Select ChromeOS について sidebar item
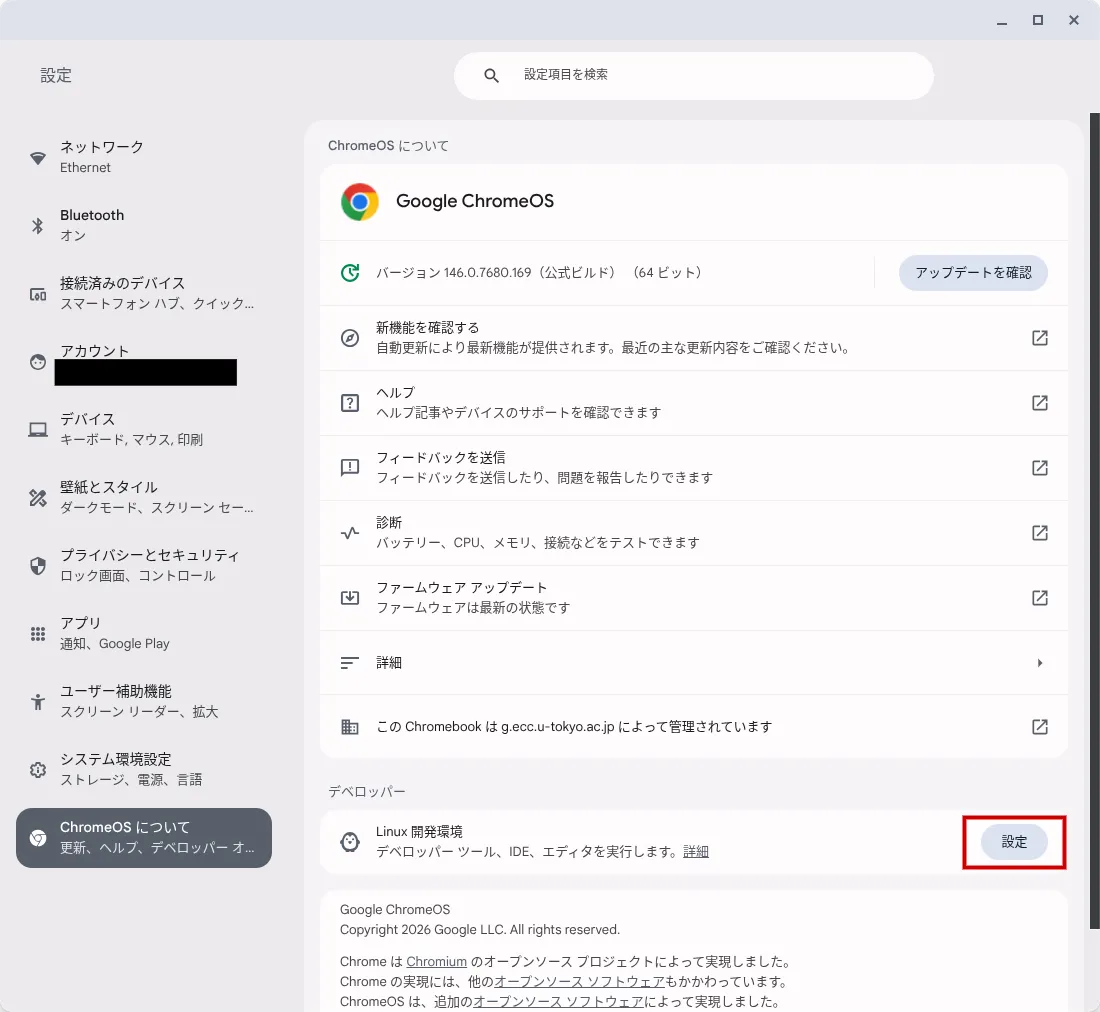This screenshot has height=1012, width=1100. click(144, 837)
